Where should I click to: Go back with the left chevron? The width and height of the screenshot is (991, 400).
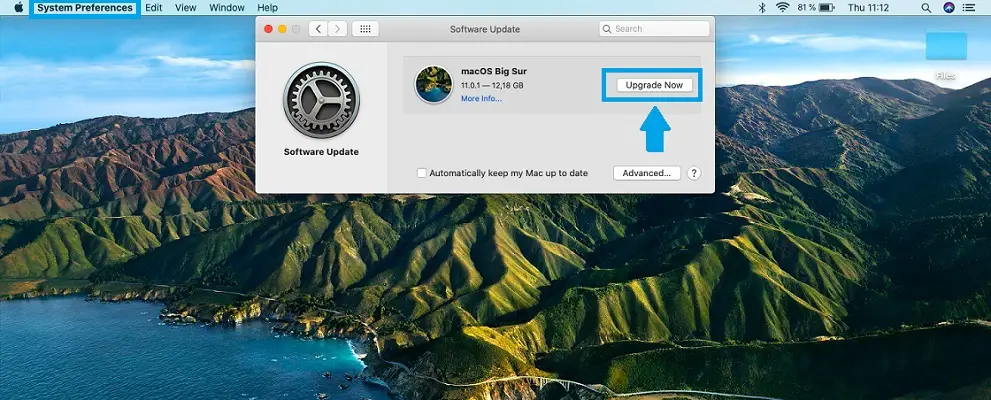point(318,29)
